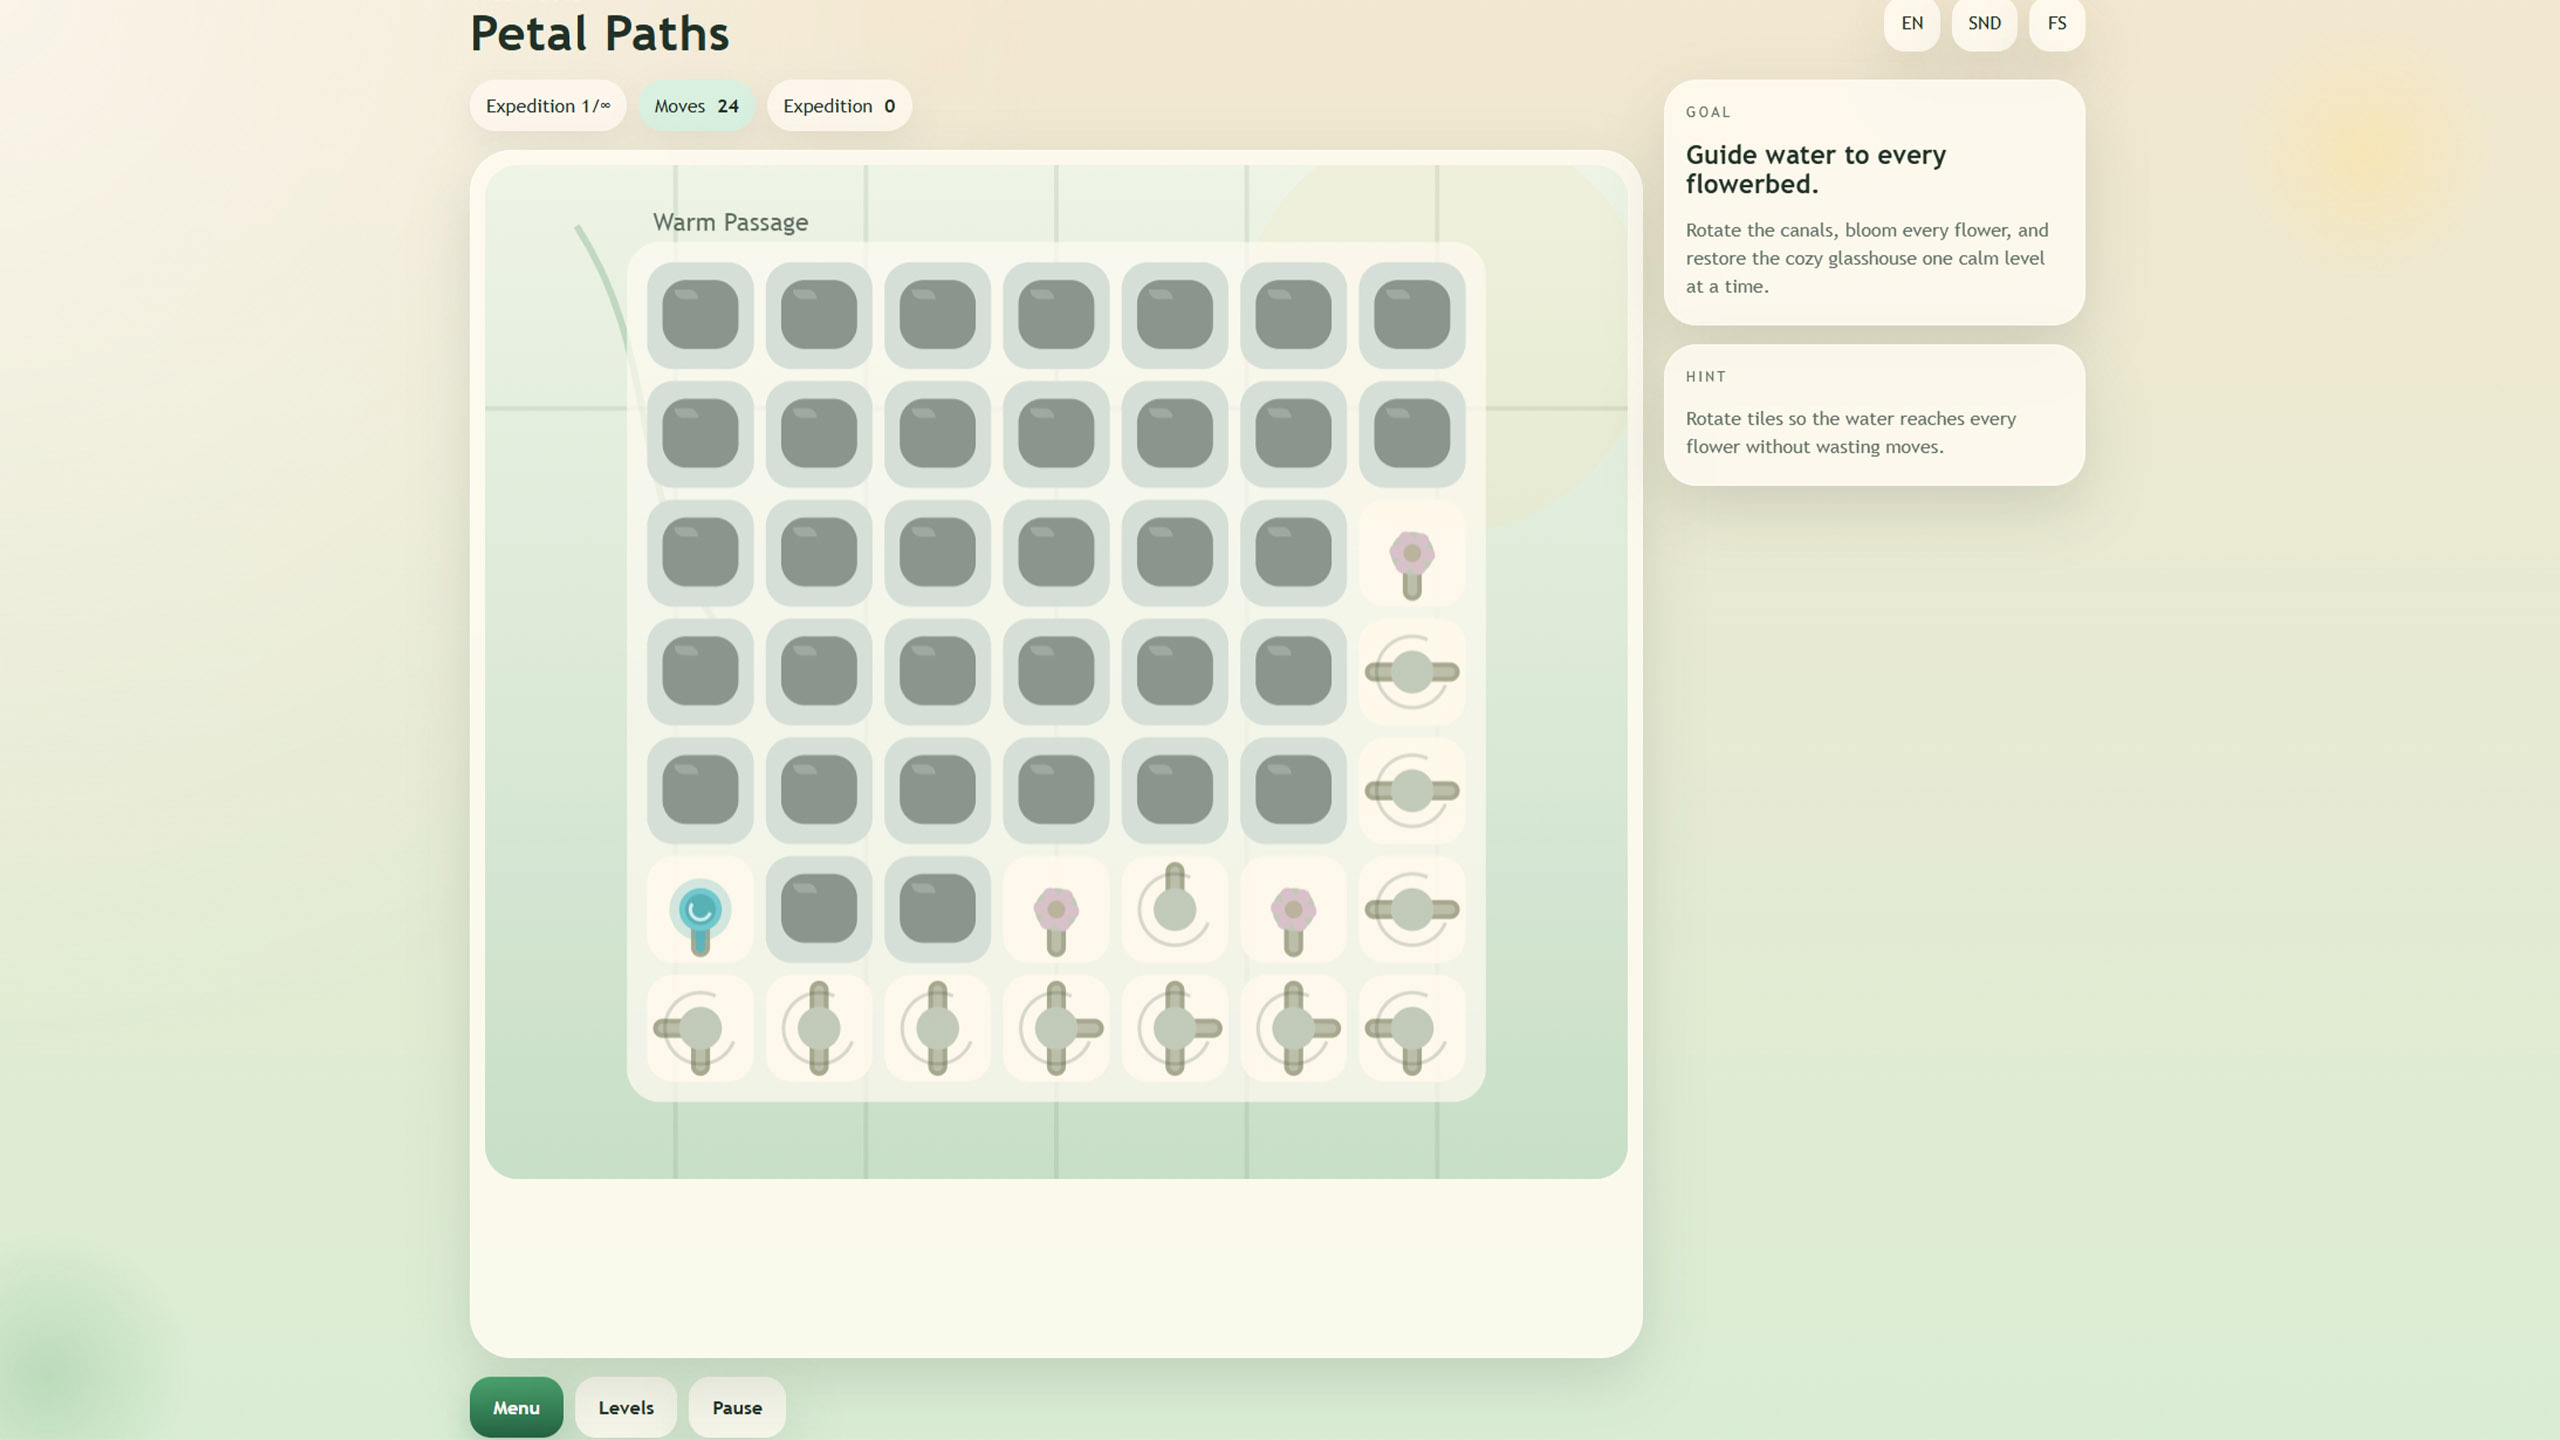
Task: Click the Petal Paths game title
Action: point(600,33)
